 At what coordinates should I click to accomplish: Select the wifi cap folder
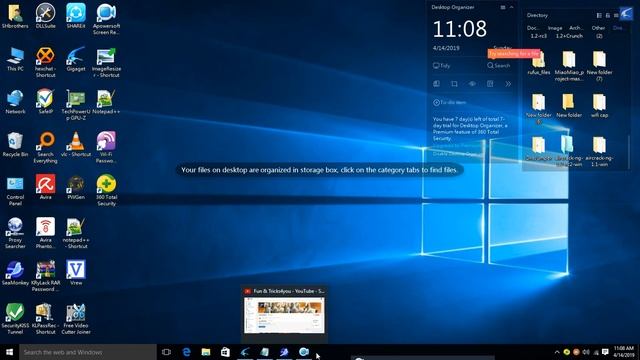(x=599, y=105)
